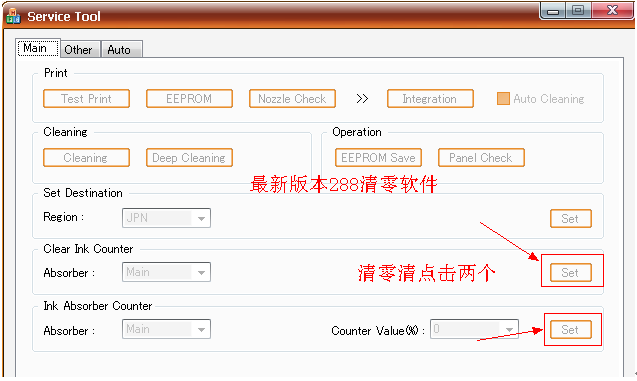637x381 pixels.
Task: Open the Other tab
Action: click(x=80, y=50)
